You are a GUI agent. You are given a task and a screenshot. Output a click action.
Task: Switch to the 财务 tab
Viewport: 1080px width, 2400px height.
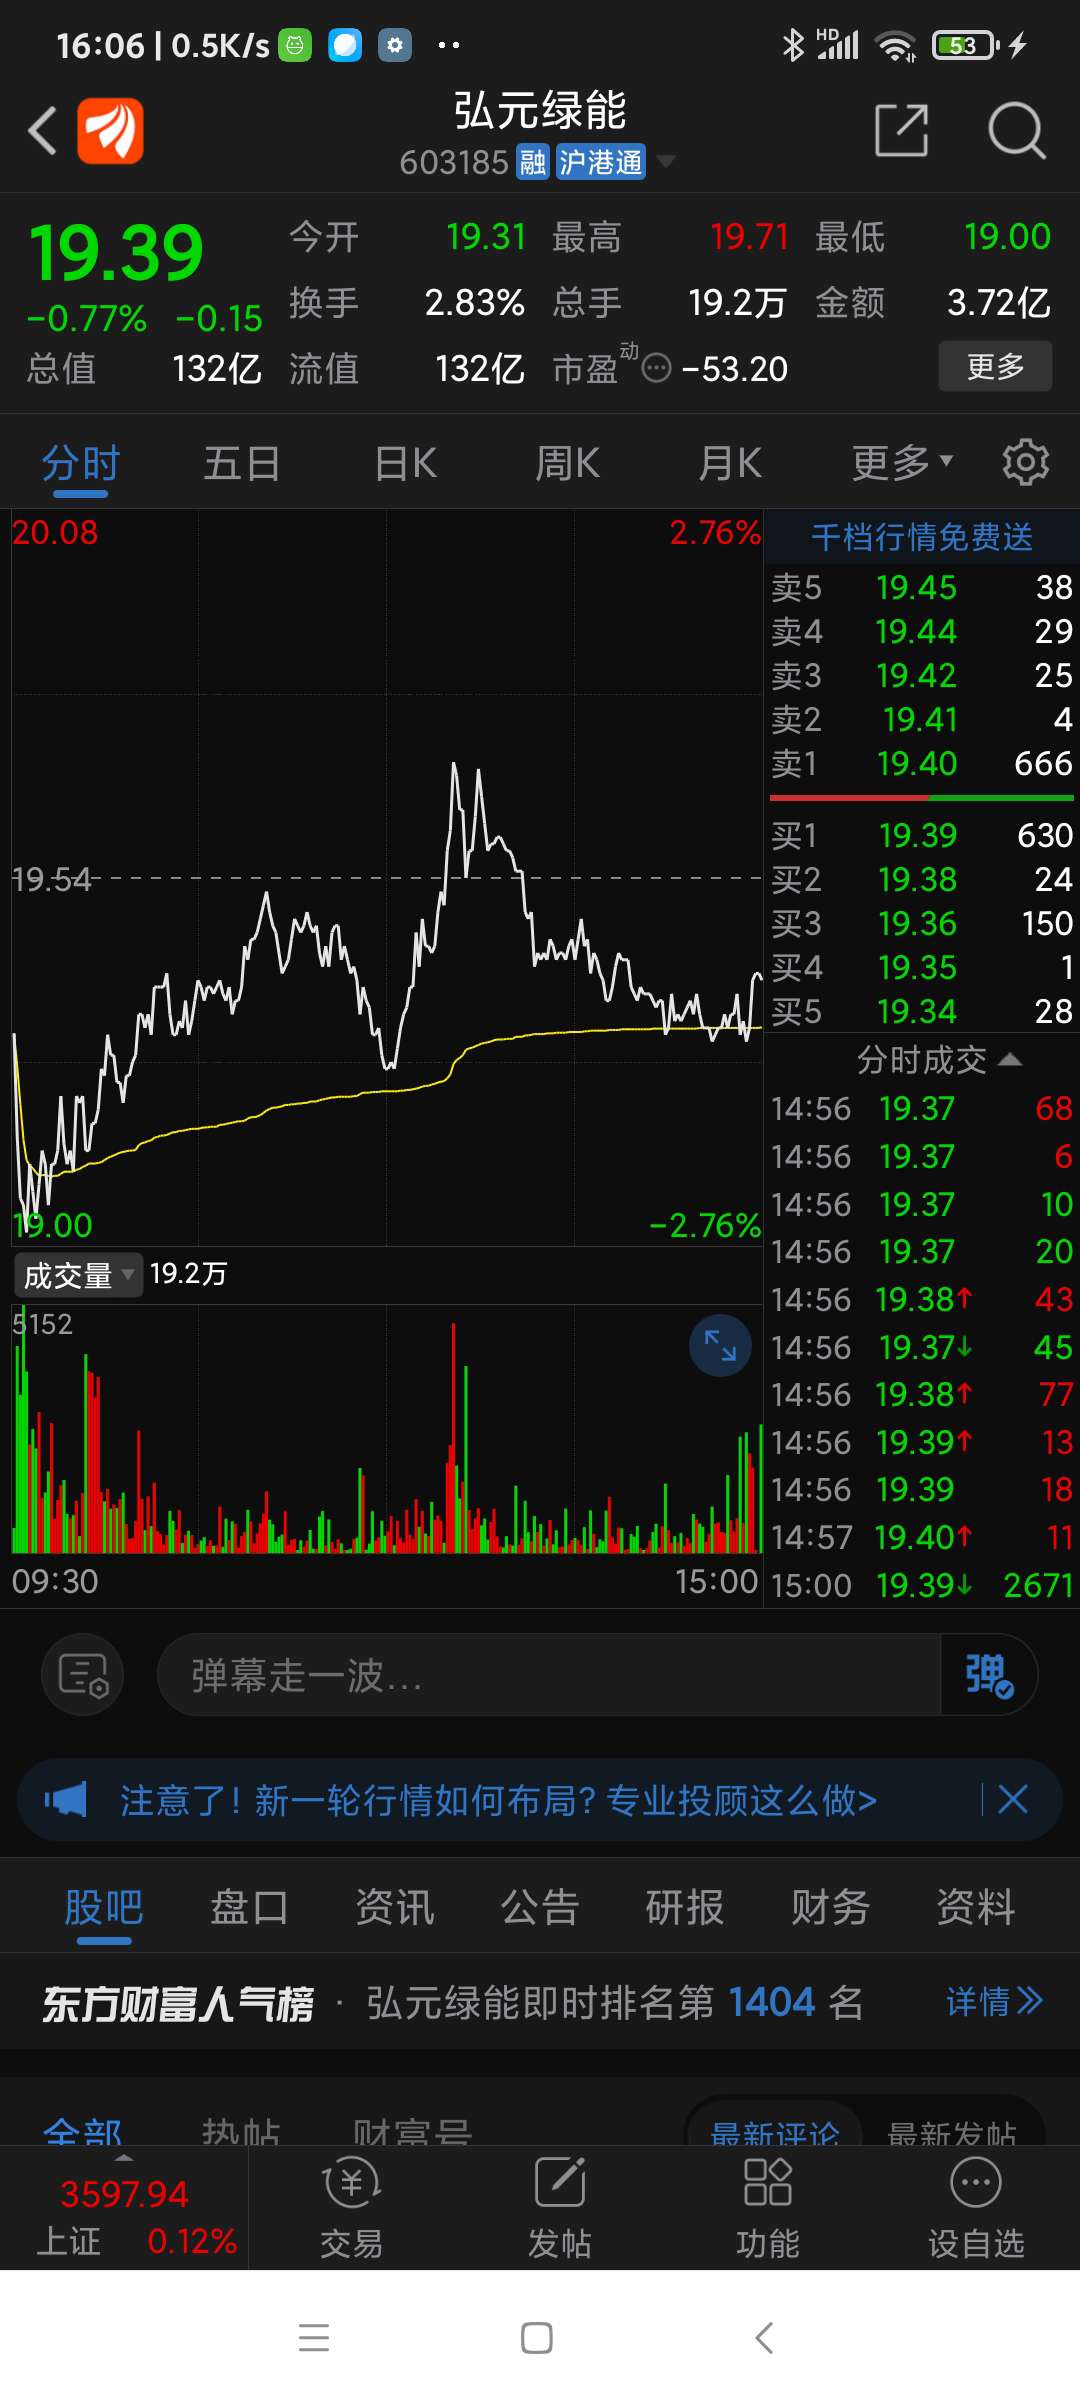[830, 1907]
